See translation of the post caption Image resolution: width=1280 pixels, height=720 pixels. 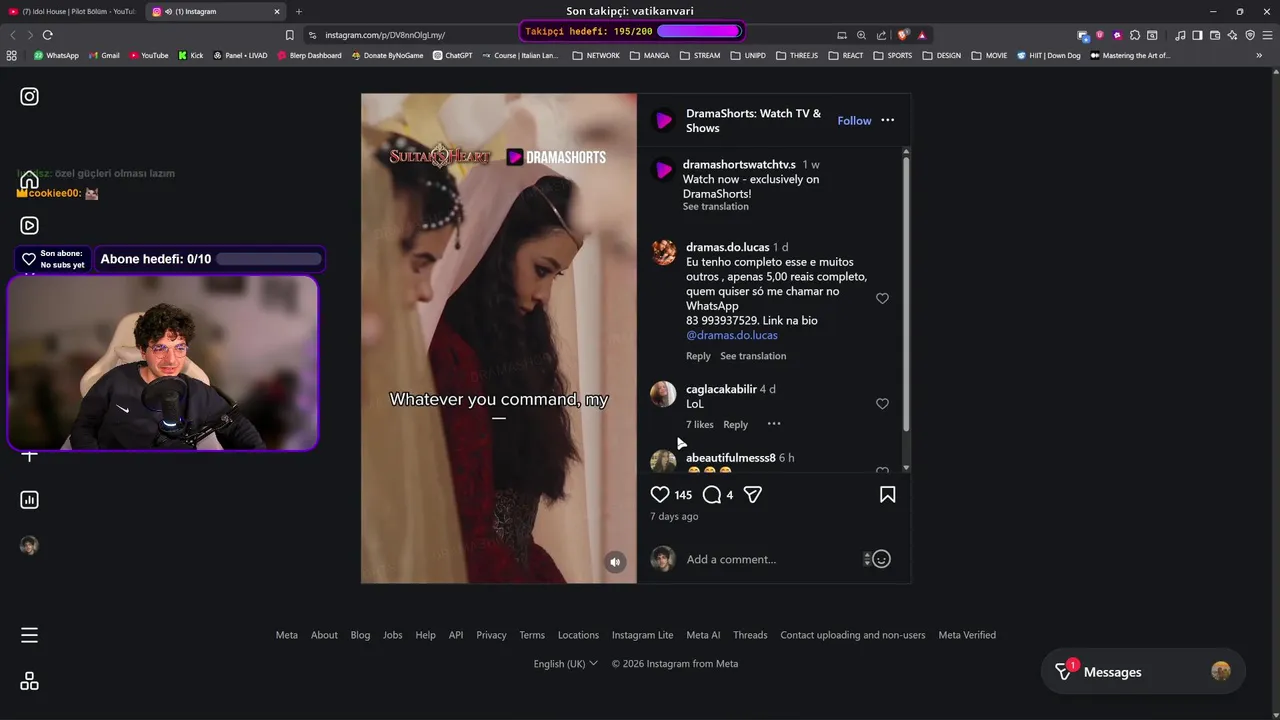point(716,207)
